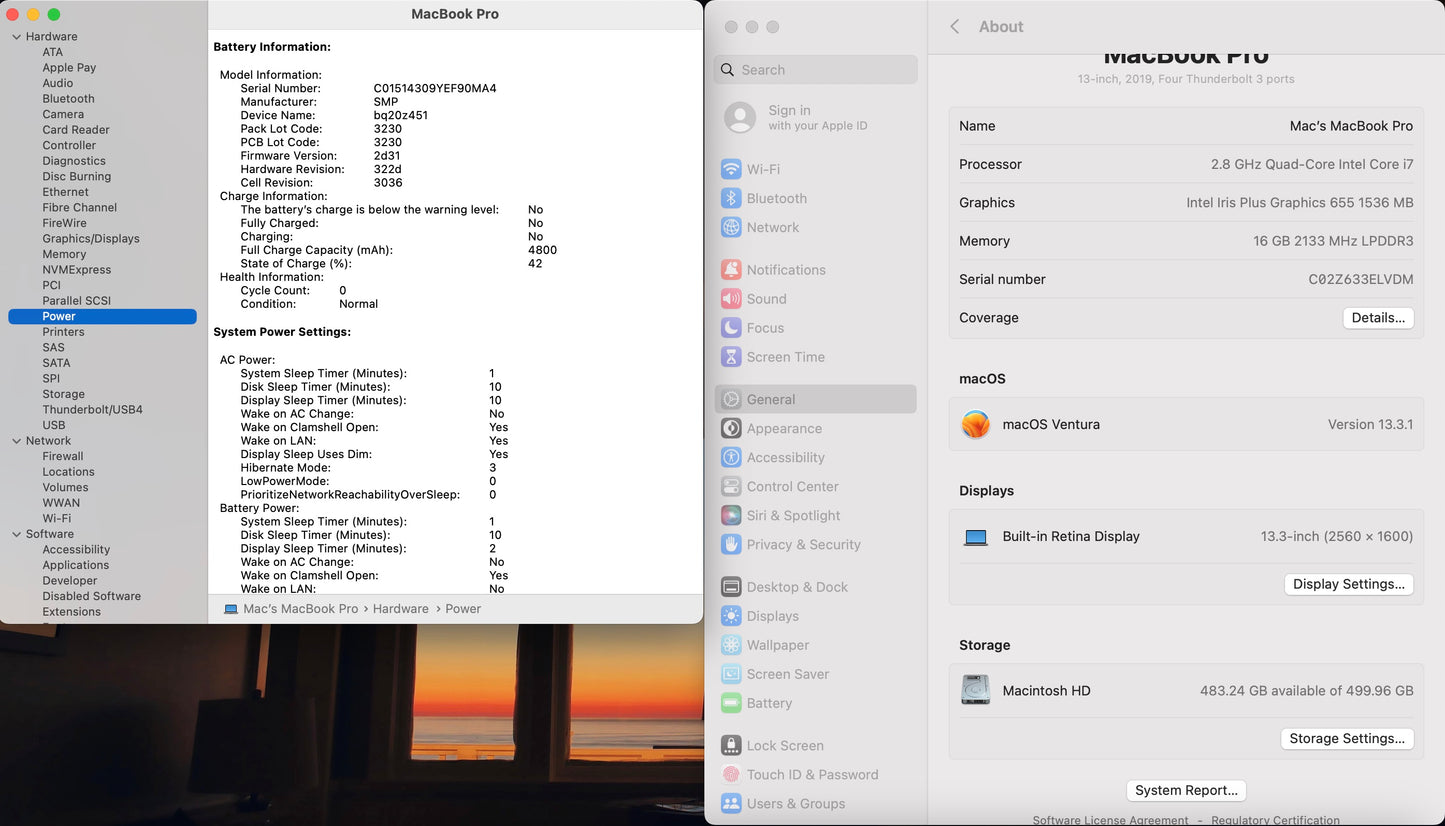This screenshot has height=826, width=1445.
Task: Open Software License Agreement link
Action: pos(1110,820)
